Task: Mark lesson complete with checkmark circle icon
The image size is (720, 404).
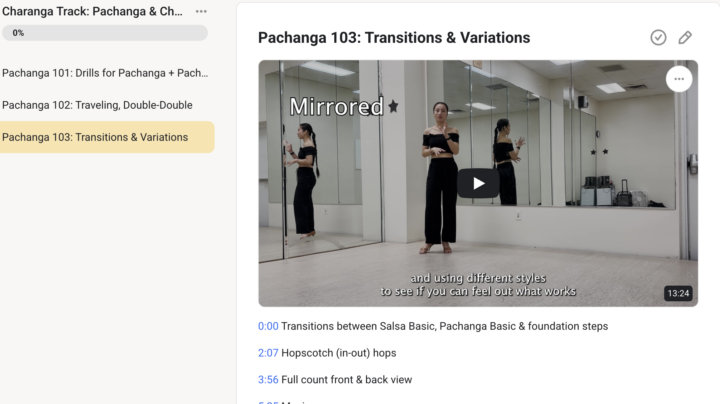Action: click(658, 38)
